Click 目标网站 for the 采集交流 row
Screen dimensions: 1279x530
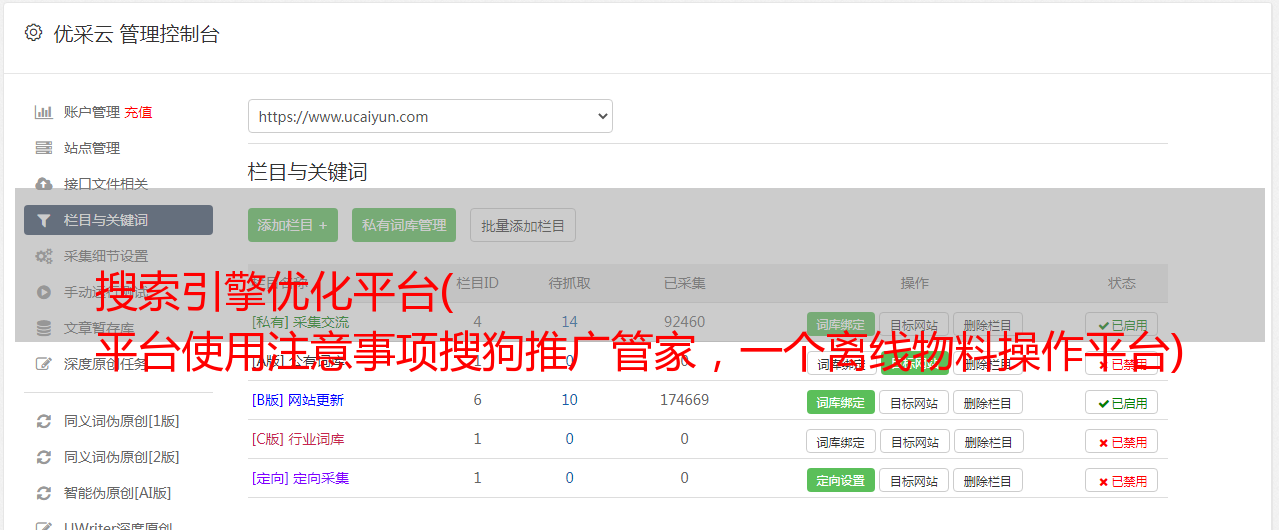point(914,325)
